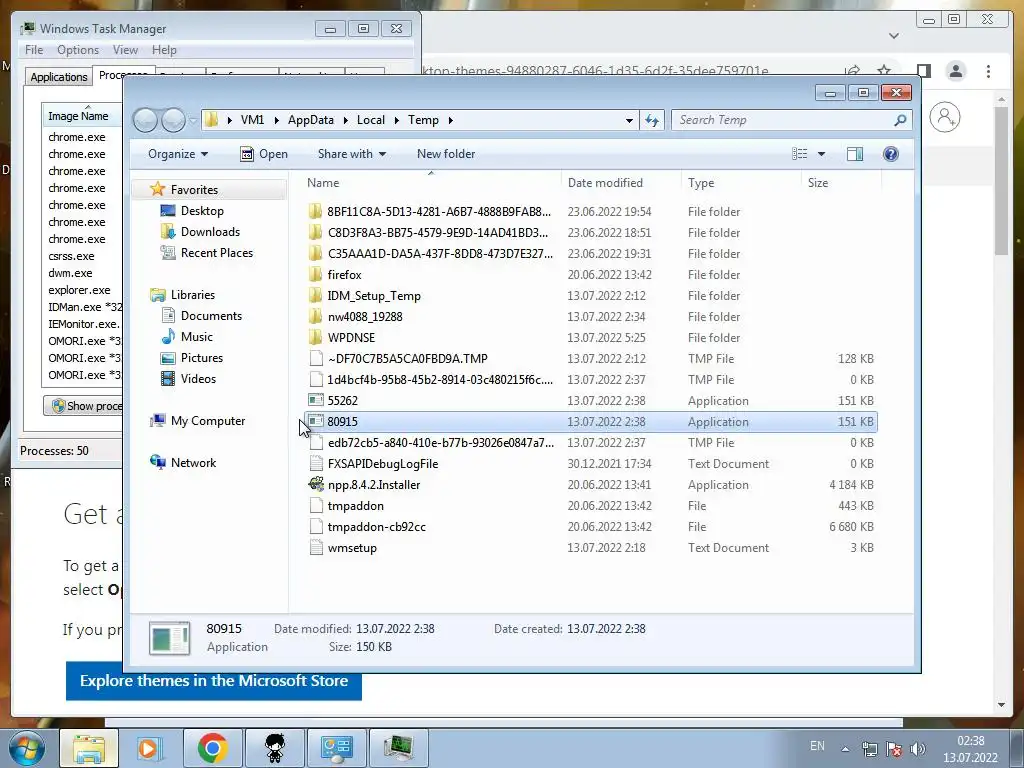Click the EN language indicator
This screenshot has width=1024, height=768.
coord(817,746)
